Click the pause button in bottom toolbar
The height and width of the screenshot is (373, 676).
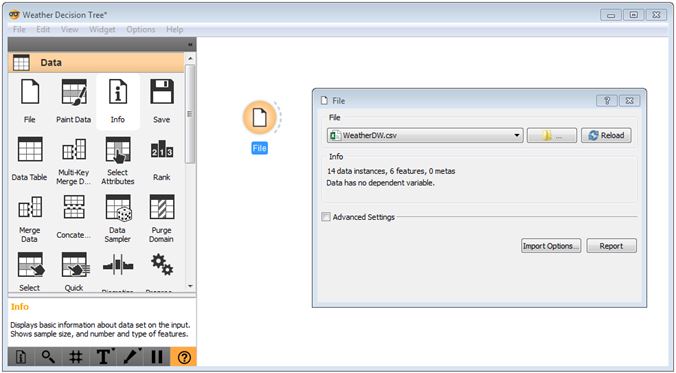pos(157,357)
